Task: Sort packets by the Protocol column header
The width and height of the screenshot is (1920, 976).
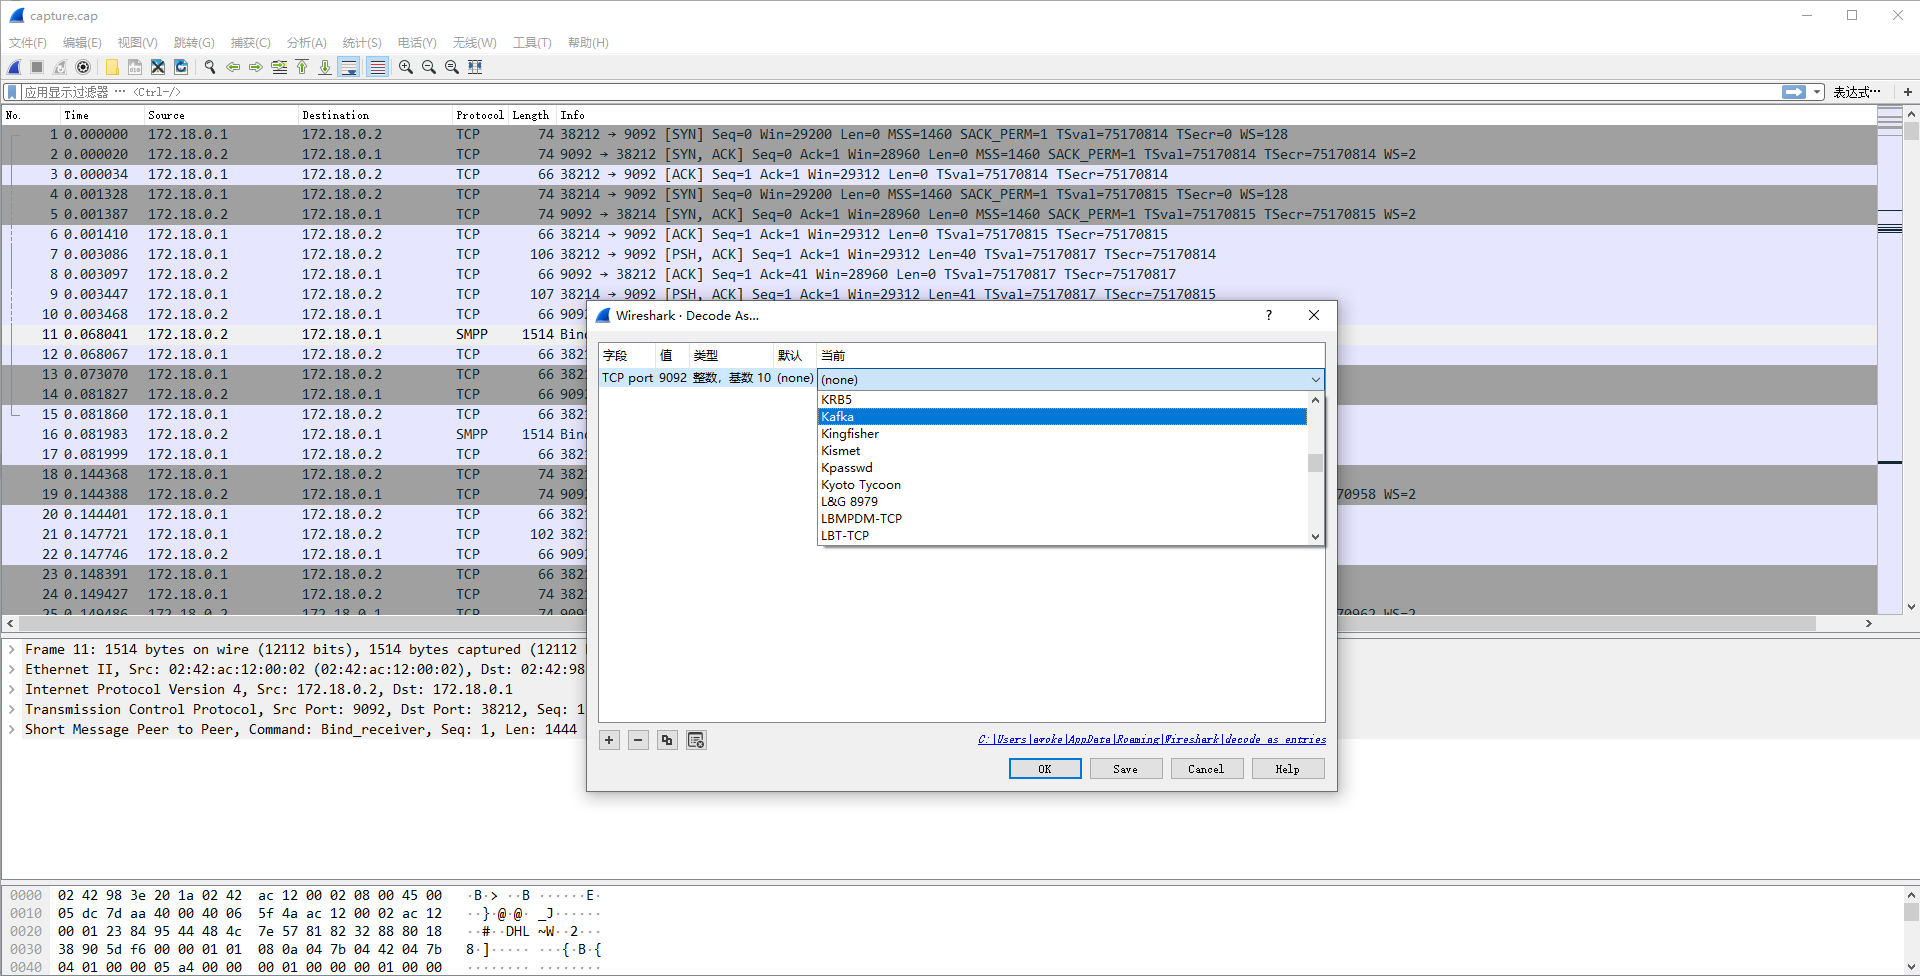Action: pyautogui.click(x=480, y=115)
